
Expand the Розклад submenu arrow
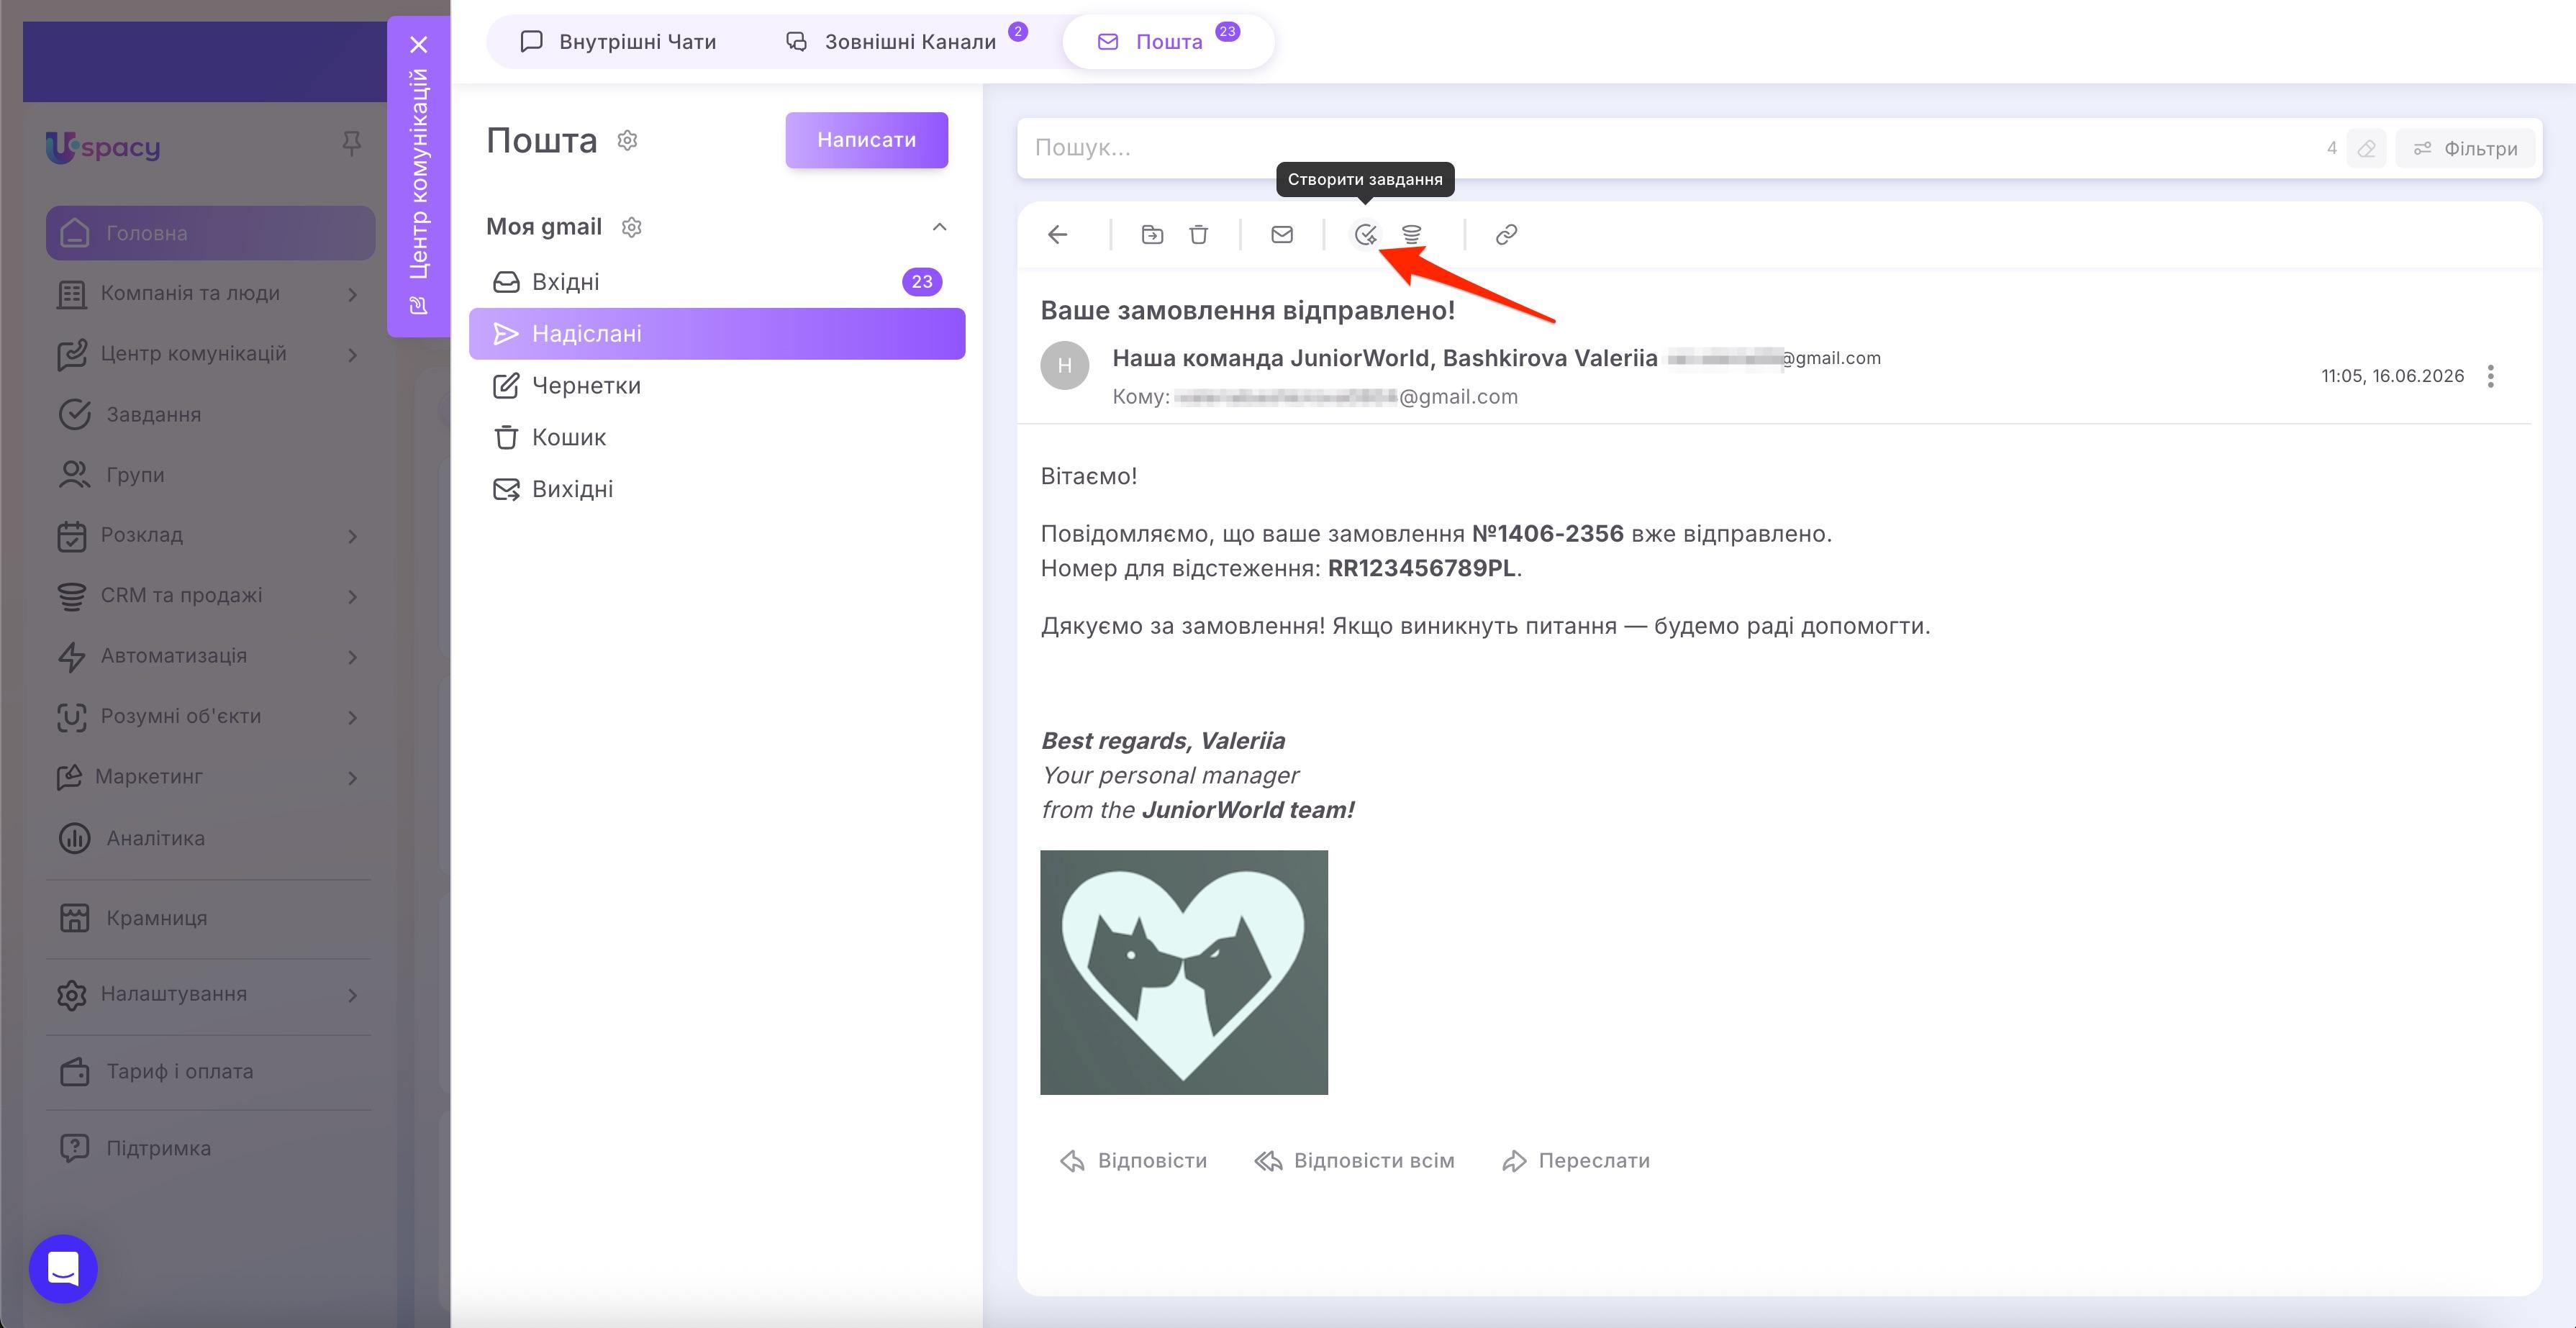coord(352,536)
